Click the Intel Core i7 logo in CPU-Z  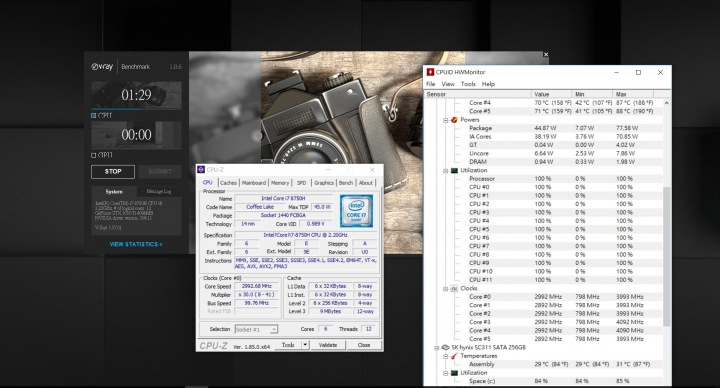pos(356,211)
